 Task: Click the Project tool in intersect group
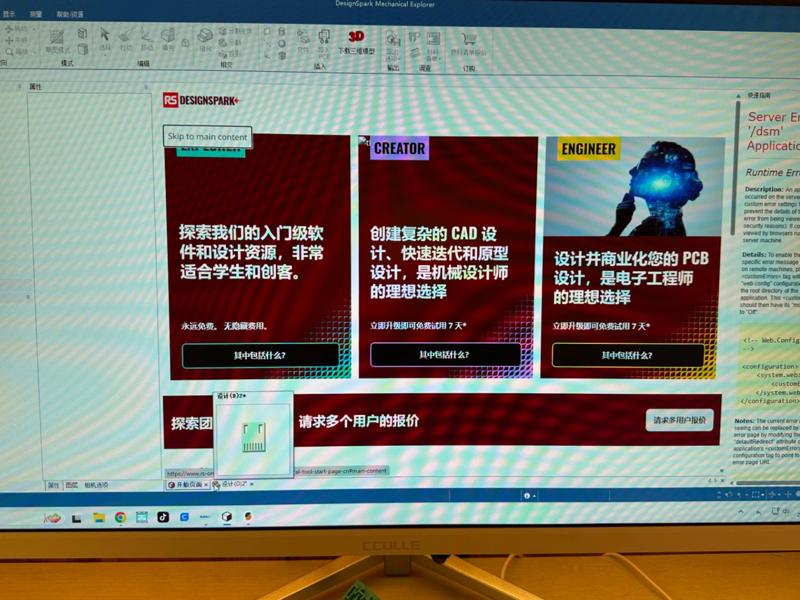click(230, 54)
